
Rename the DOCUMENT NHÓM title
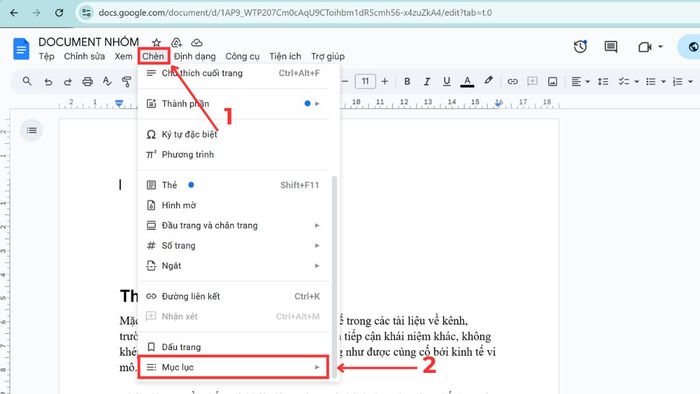coord(88,42)
